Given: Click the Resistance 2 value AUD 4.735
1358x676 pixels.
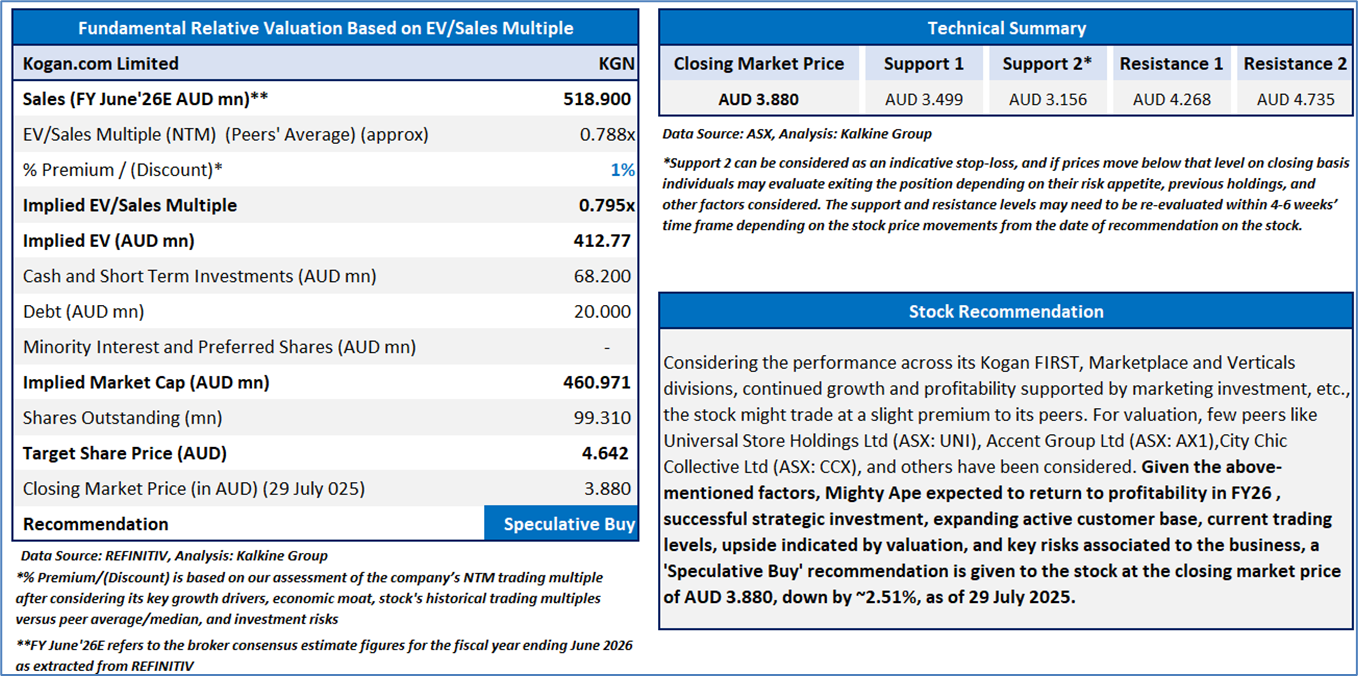Looking at the screenshot, I should (1295, 99).
